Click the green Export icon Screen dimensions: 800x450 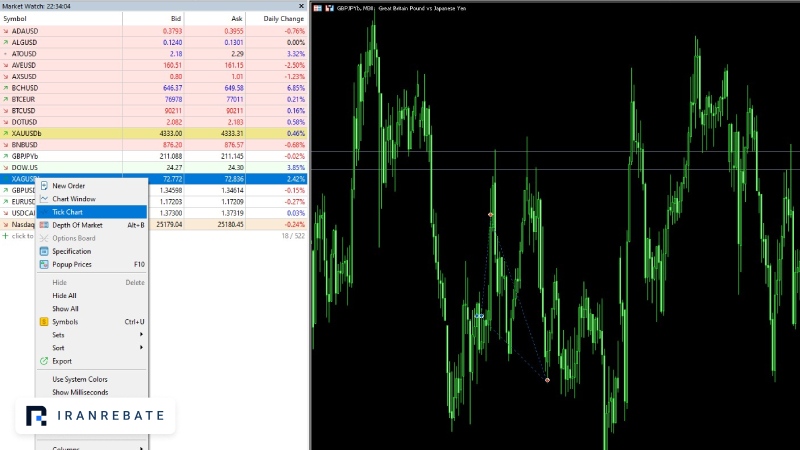tap(44, 361)
